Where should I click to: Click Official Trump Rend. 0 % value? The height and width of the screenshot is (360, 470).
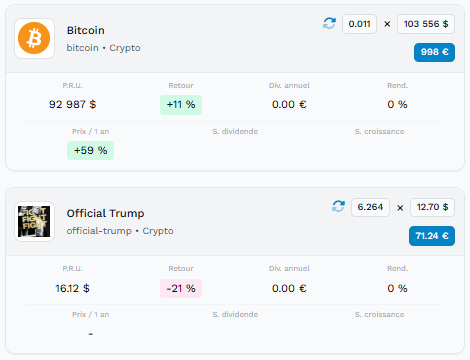pos(397,288)
